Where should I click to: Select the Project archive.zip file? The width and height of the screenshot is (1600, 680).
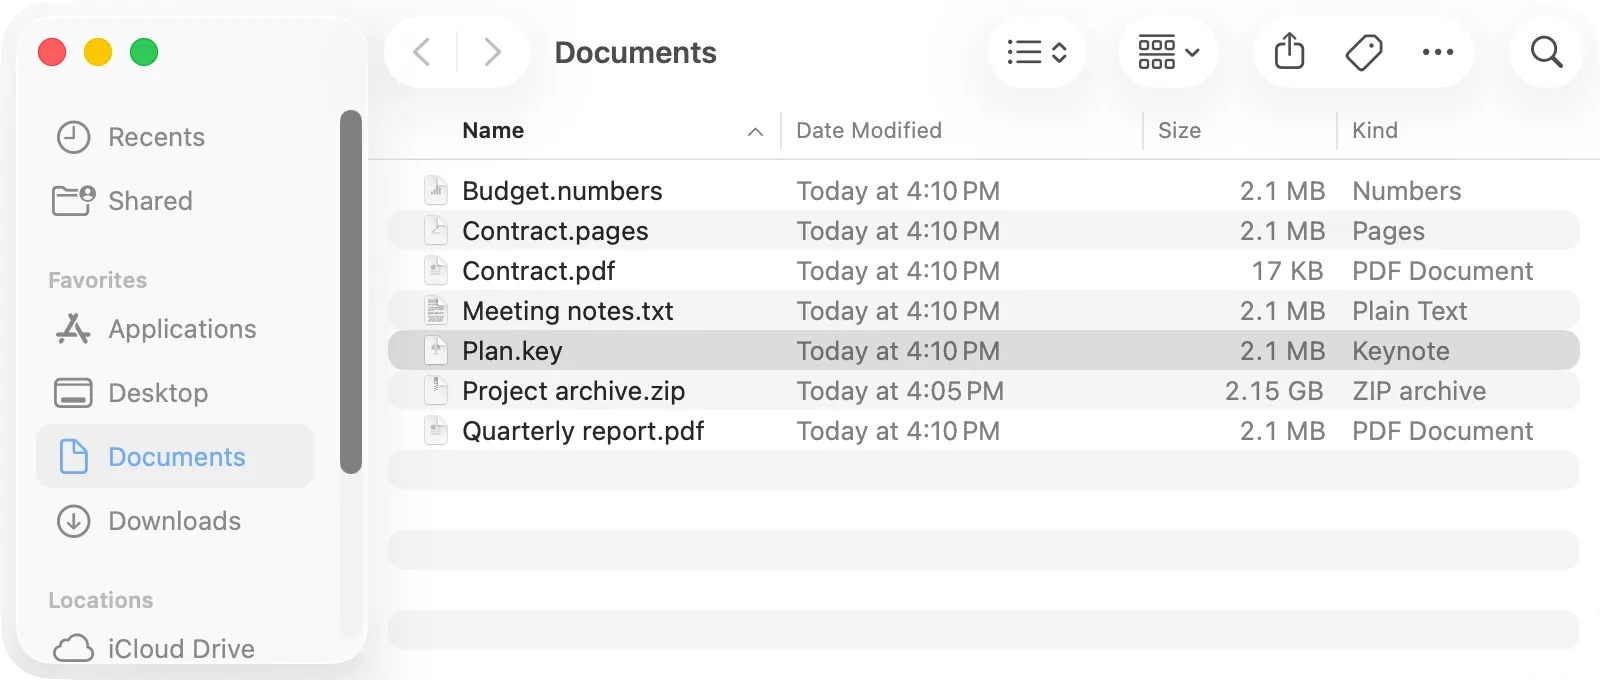tap(984, 390)
